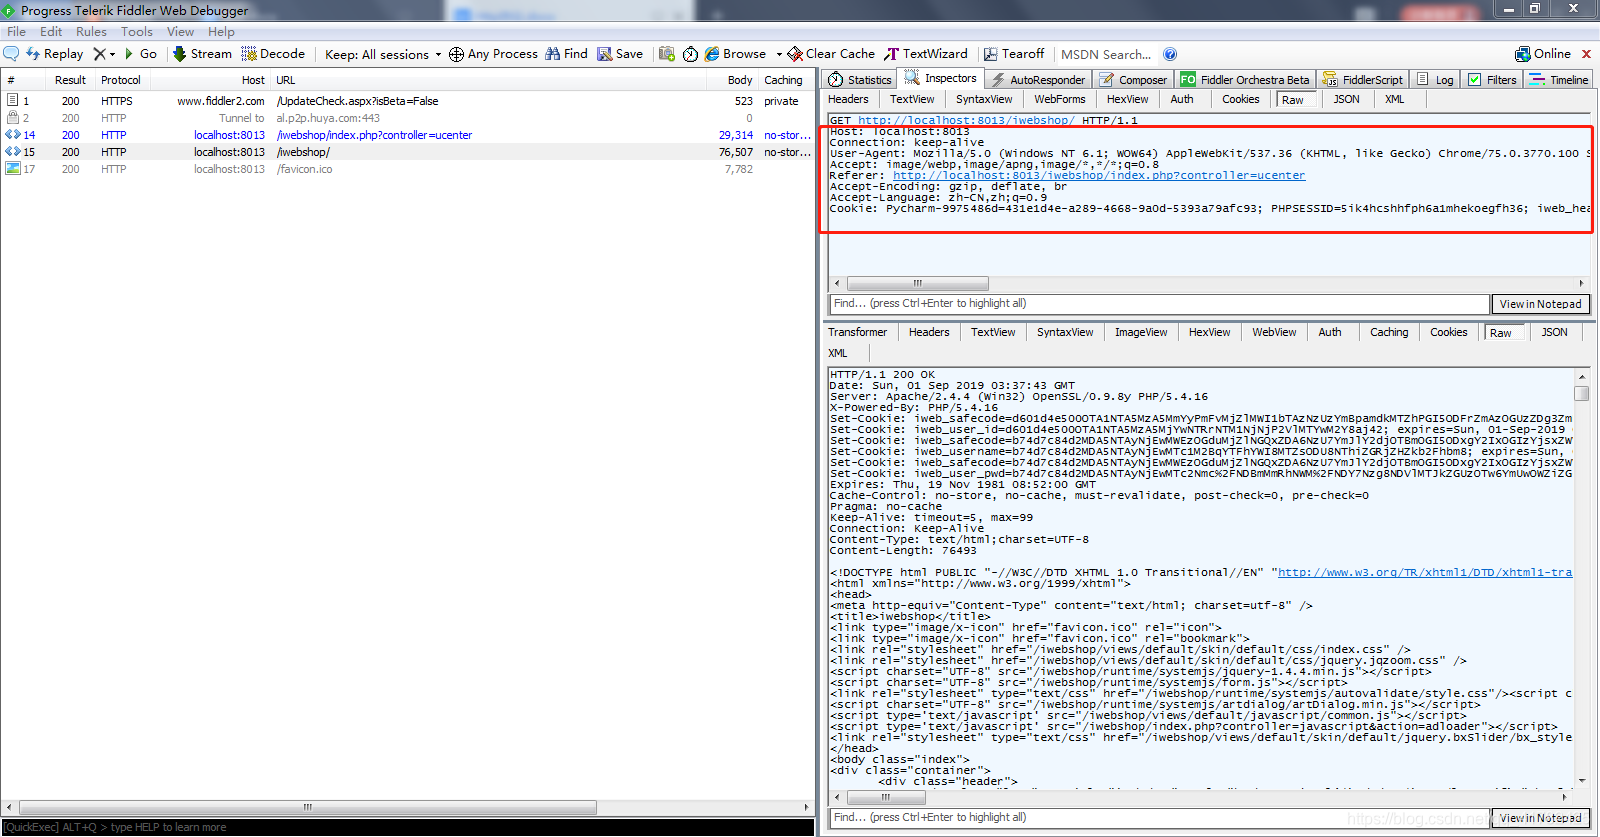Click the Any Process target icon
1600x837 pixels.
point(456,54)
